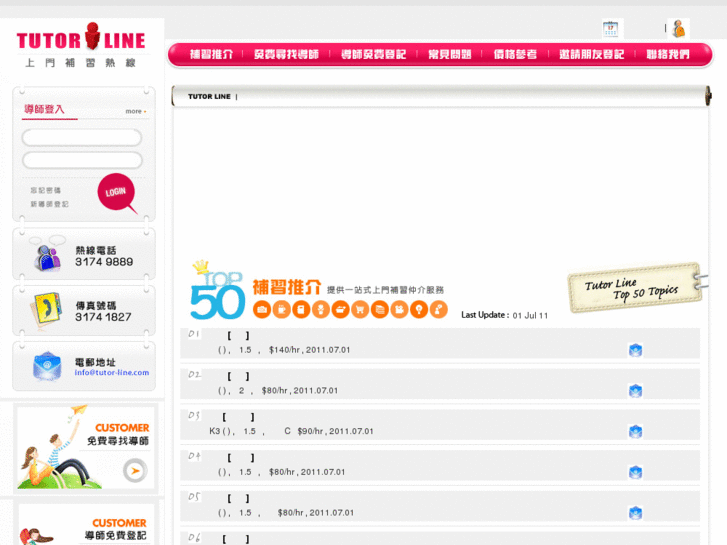Click mail icon for item 02 ($80/hr, 2 hours)

point(635,391)
